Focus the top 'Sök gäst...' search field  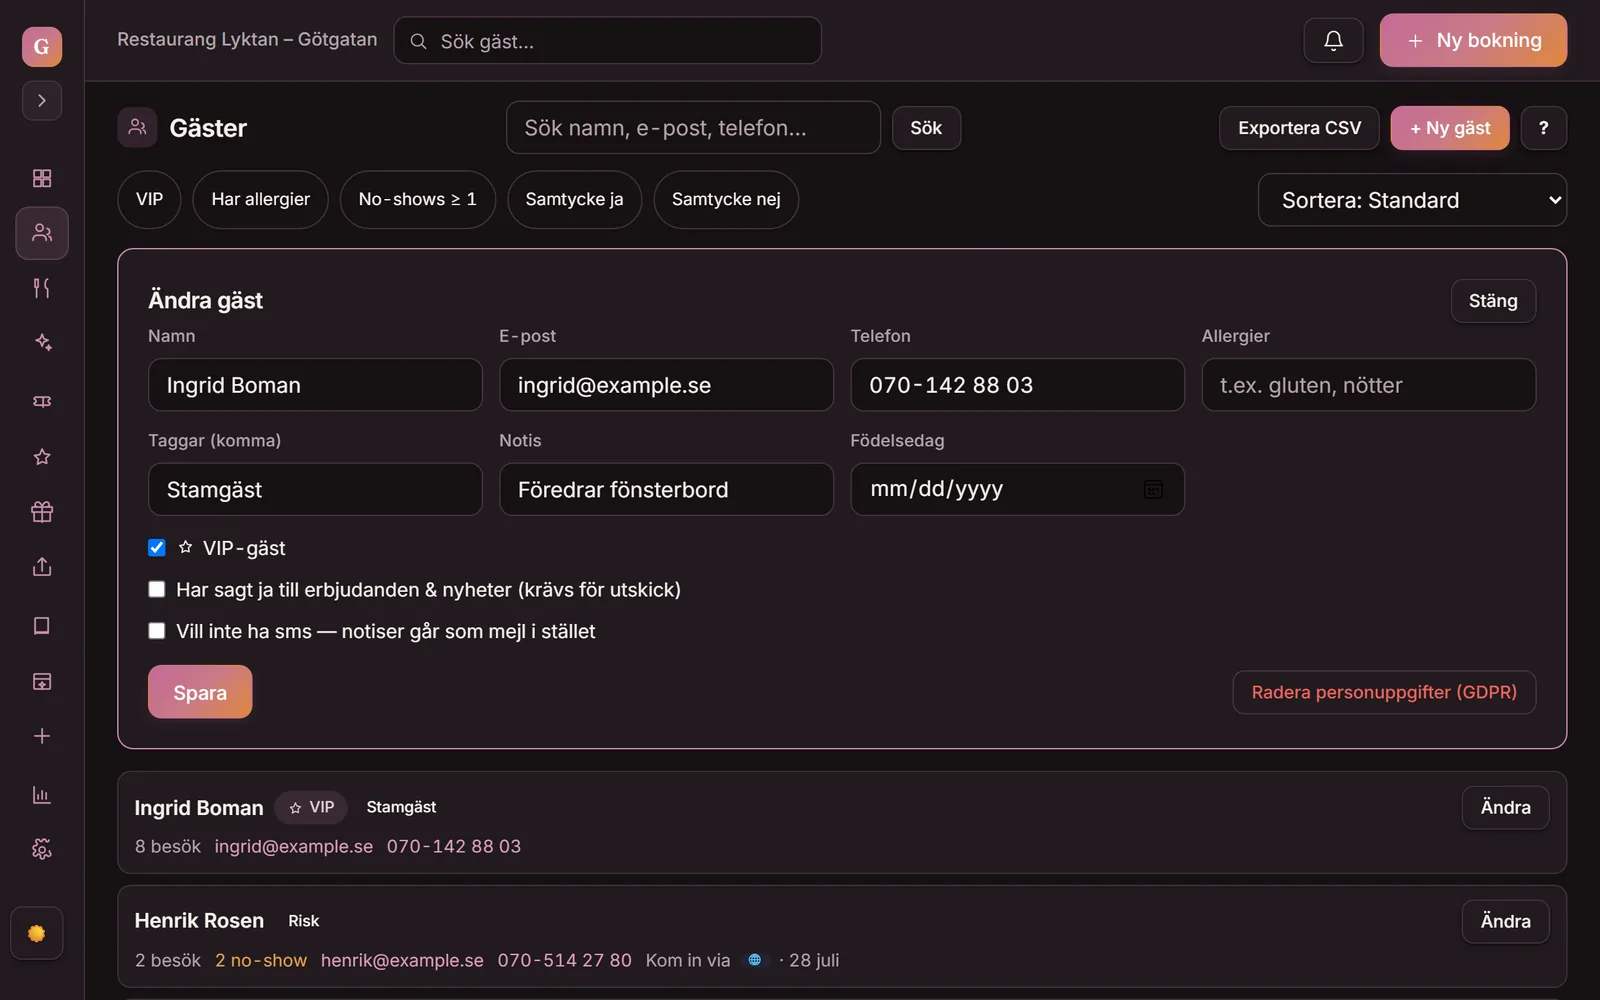coord(608,41)
